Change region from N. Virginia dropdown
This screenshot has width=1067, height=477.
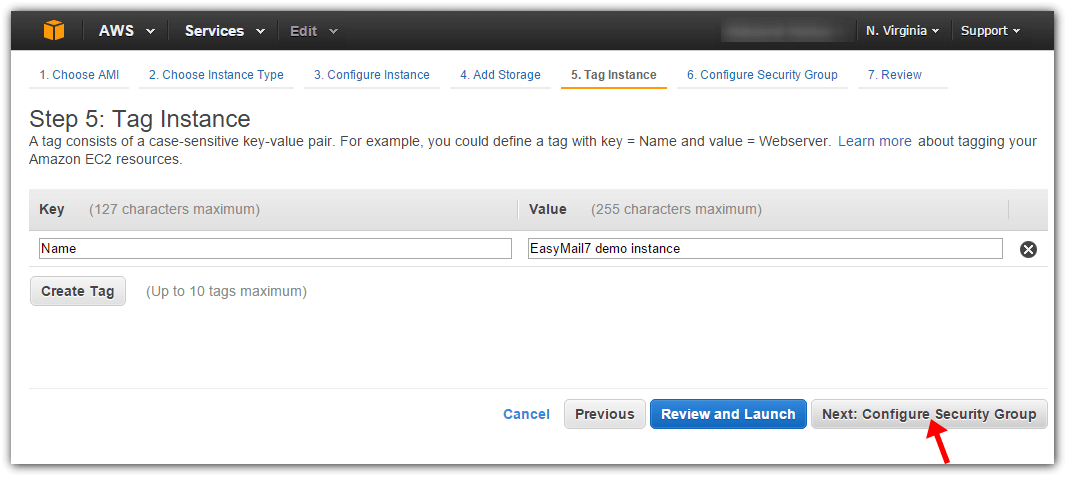click(902, 31)
